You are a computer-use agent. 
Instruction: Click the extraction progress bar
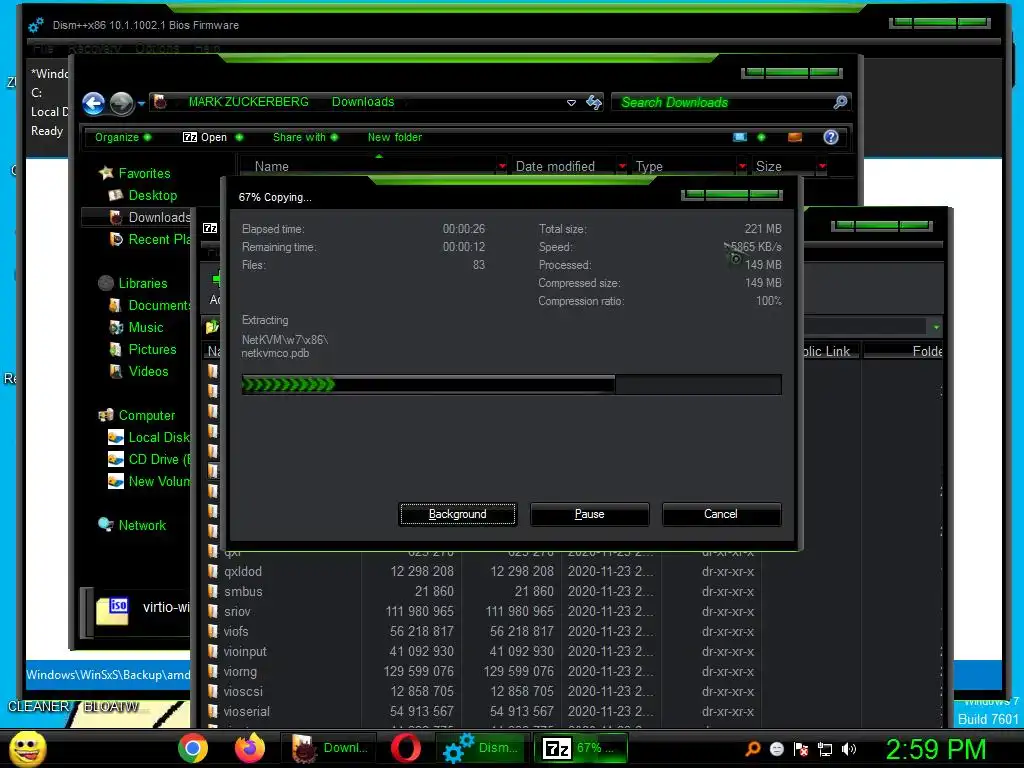click(x=511, y=385)
